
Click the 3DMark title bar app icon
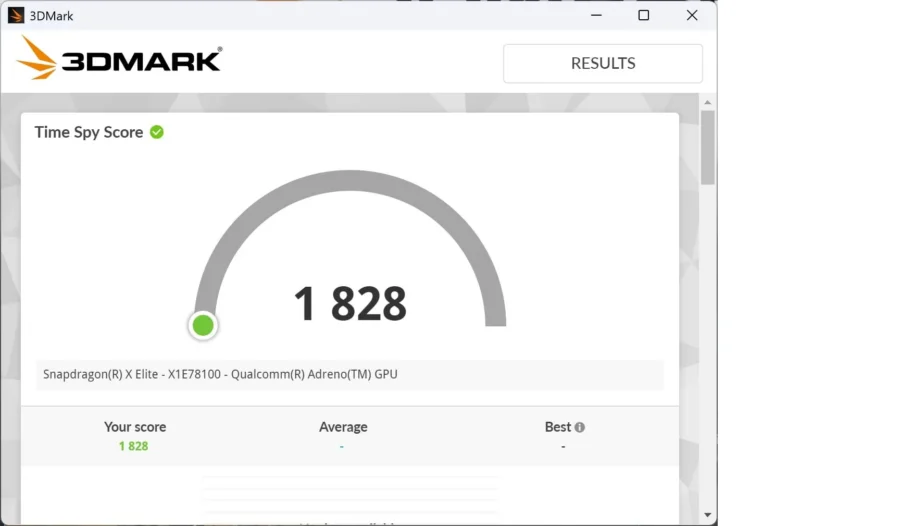tap(16, 16)
